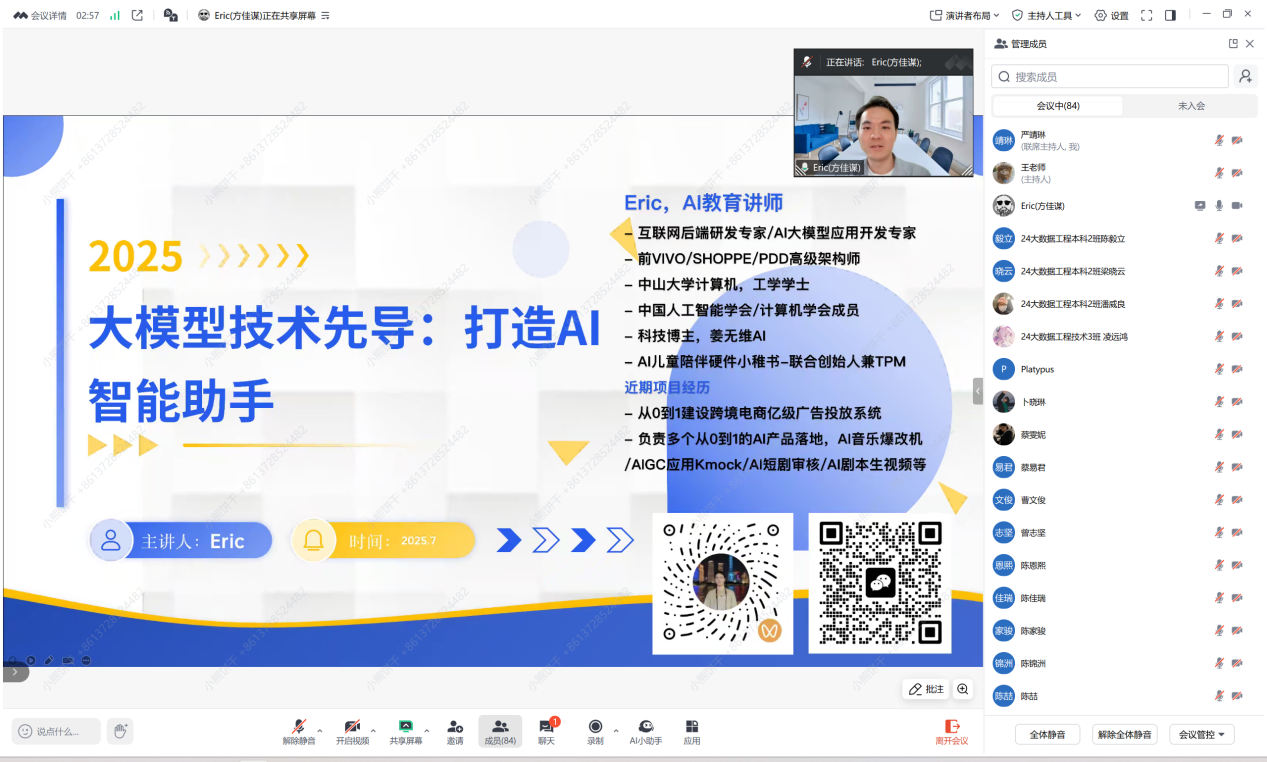Start recording with the 录制 icon
Screen dimensions: 1267x762
(596, 731)
